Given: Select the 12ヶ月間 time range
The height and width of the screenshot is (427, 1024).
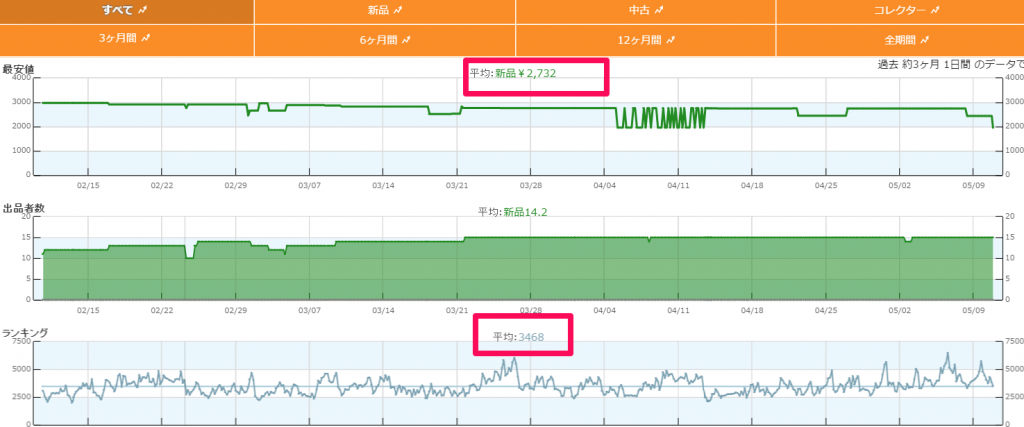Looking at the screenshot, I should coord(639,40).
